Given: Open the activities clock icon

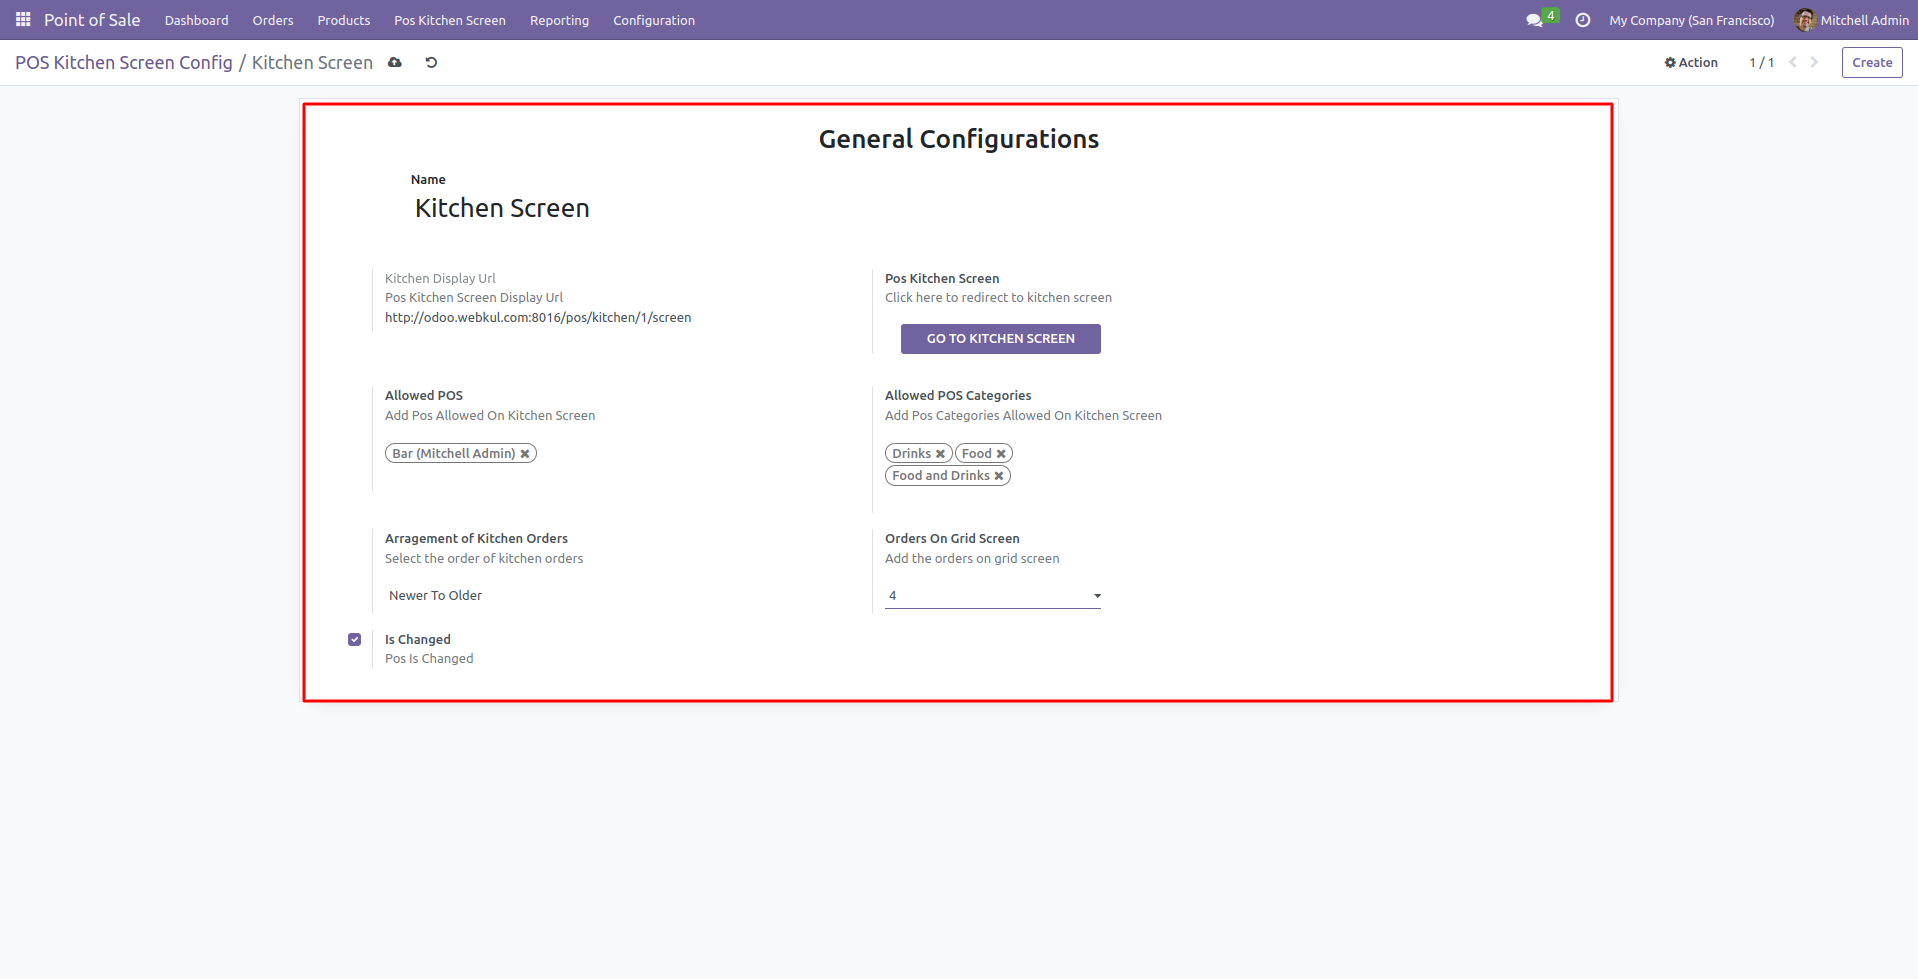Looking at the screenshot, I should (1583, 20).
